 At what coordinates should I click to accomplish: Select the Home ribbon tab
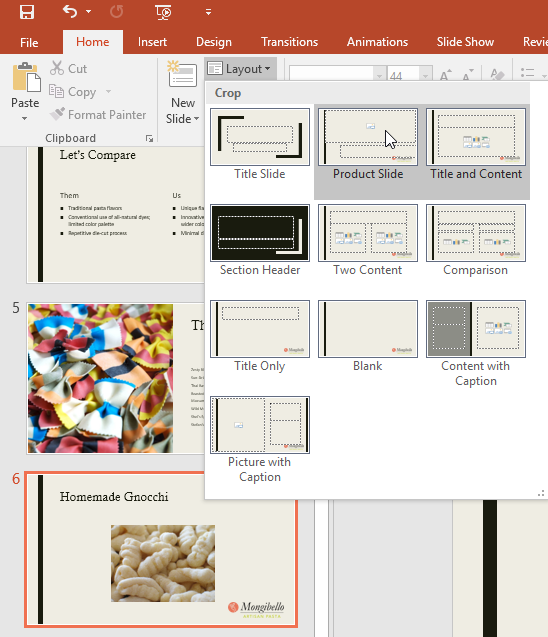pyautogui.click(x=93, y=42)
